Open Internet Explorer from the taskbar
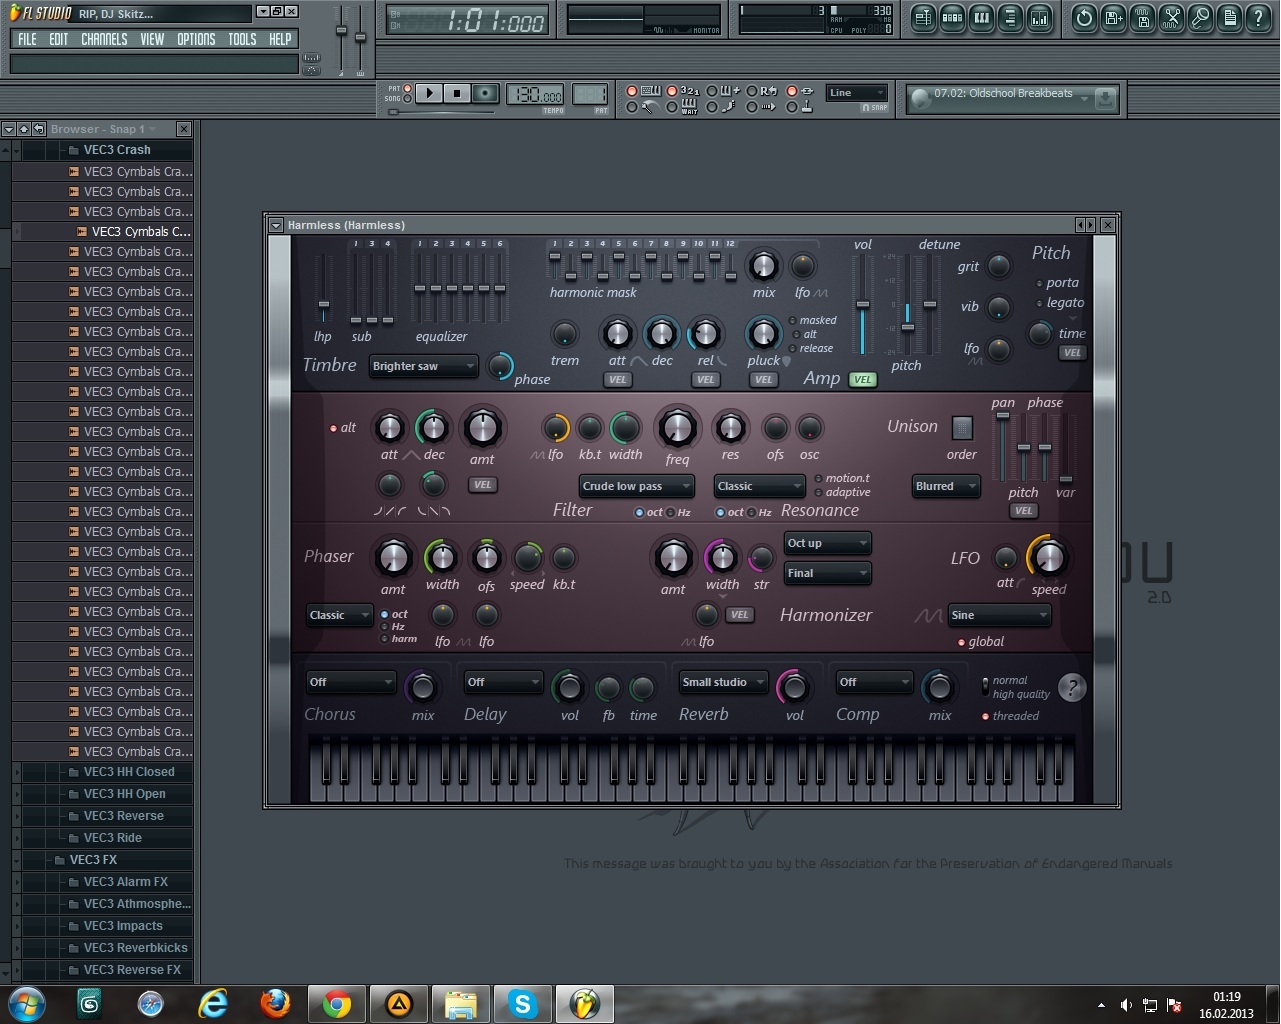This screenshot has height=1024, width=1281. click(213, 1003)
